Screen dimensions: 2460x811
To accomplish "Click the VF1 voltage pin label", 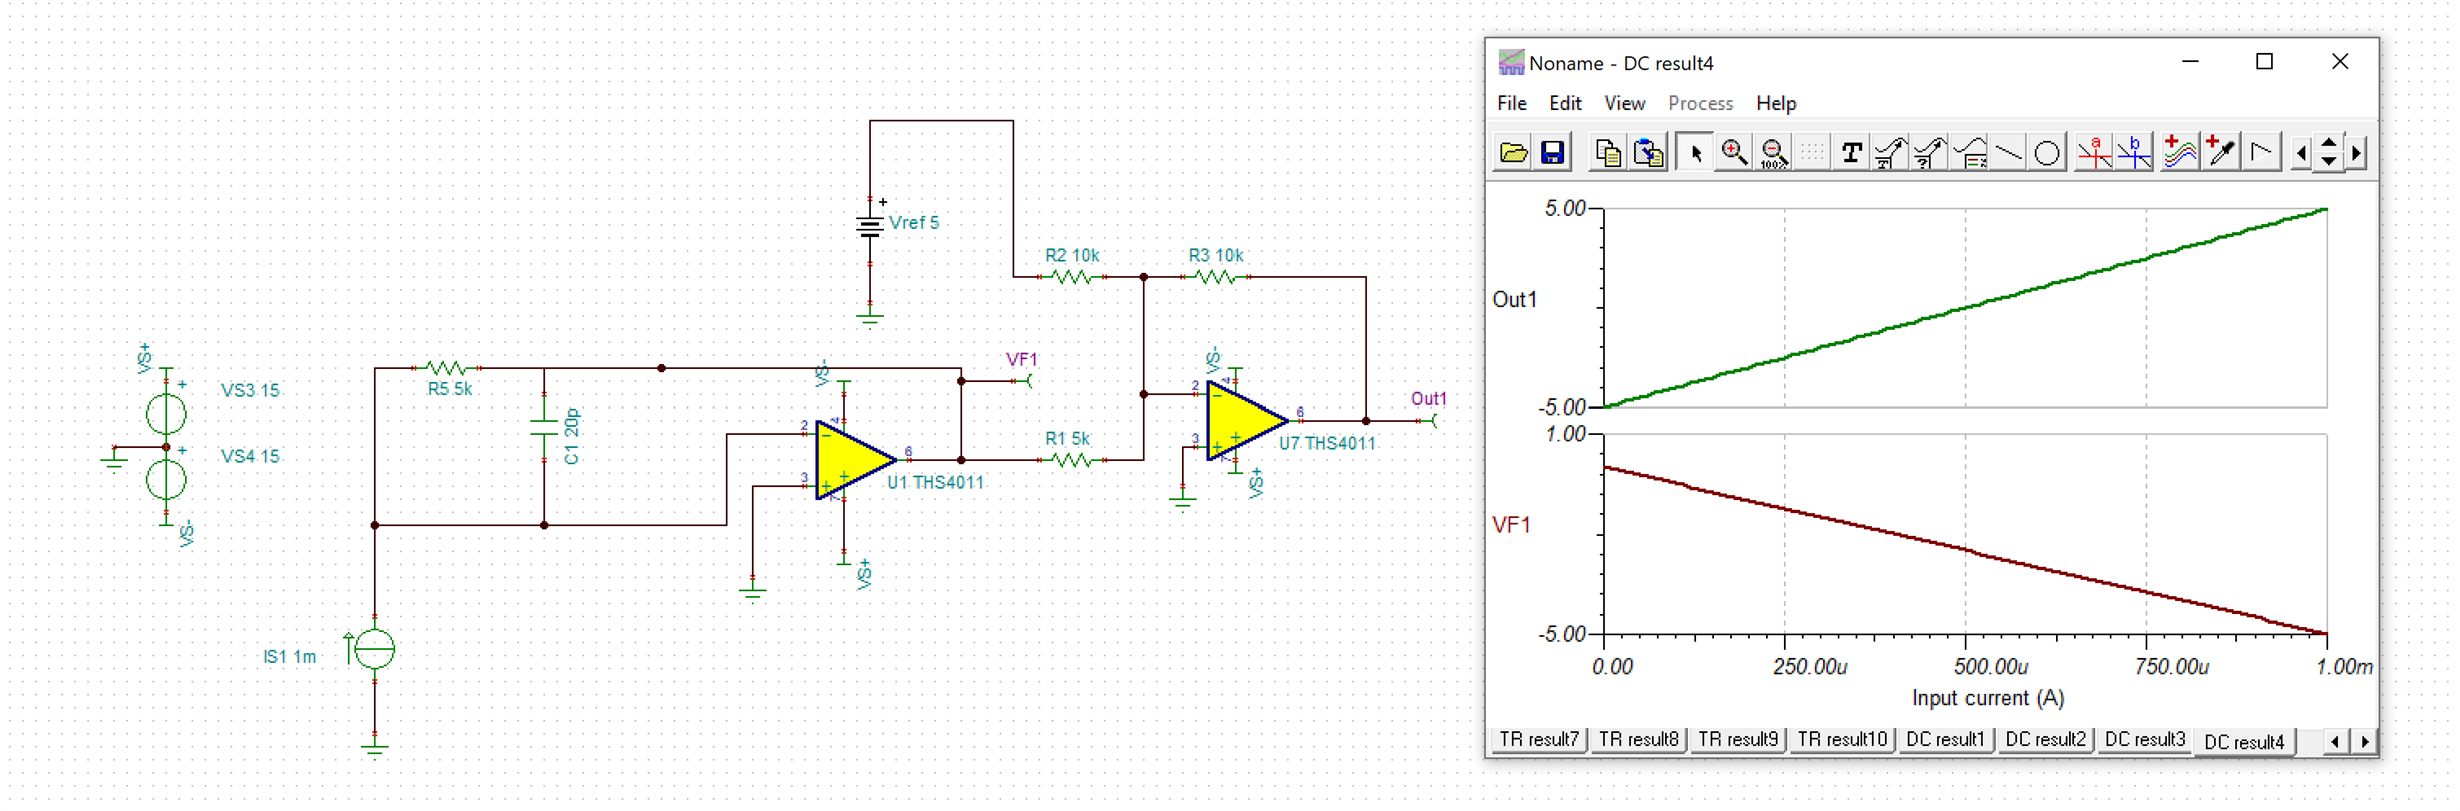I will 1022,360.
